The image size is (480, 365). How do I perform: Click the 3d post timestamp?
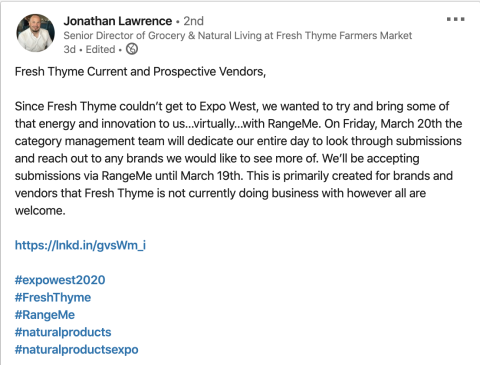(70, 49)
